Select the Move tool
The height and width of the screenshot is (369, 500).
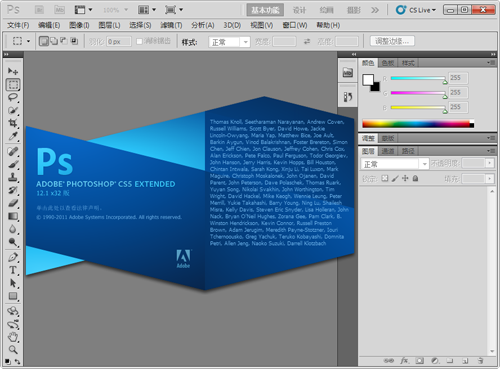(x=13, y=71)
